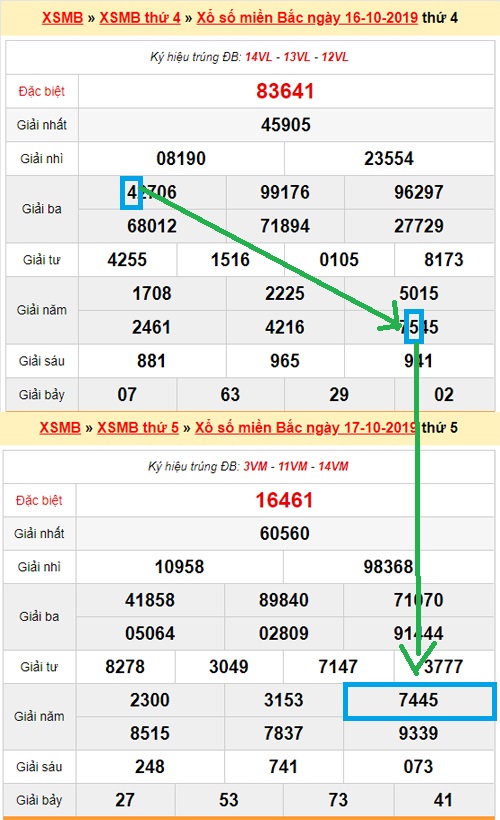Image resolution: width=500 pixels, height=820 pixels.
Task: Select special prize number 83641
Action: [285, 92]
